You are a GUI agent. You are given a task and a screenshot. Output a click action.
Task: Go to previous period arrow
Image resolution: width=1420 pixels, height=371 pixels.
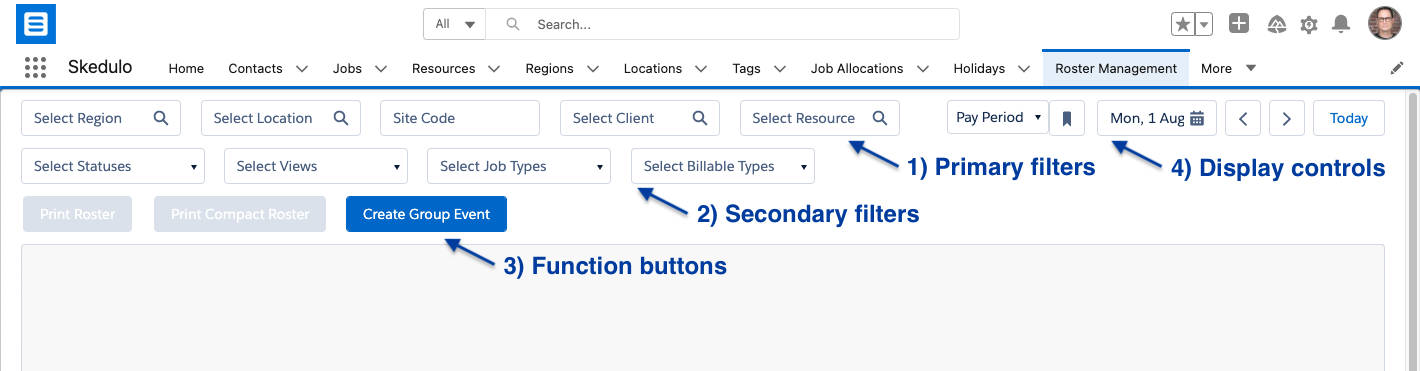click(x=1243, y=118)
